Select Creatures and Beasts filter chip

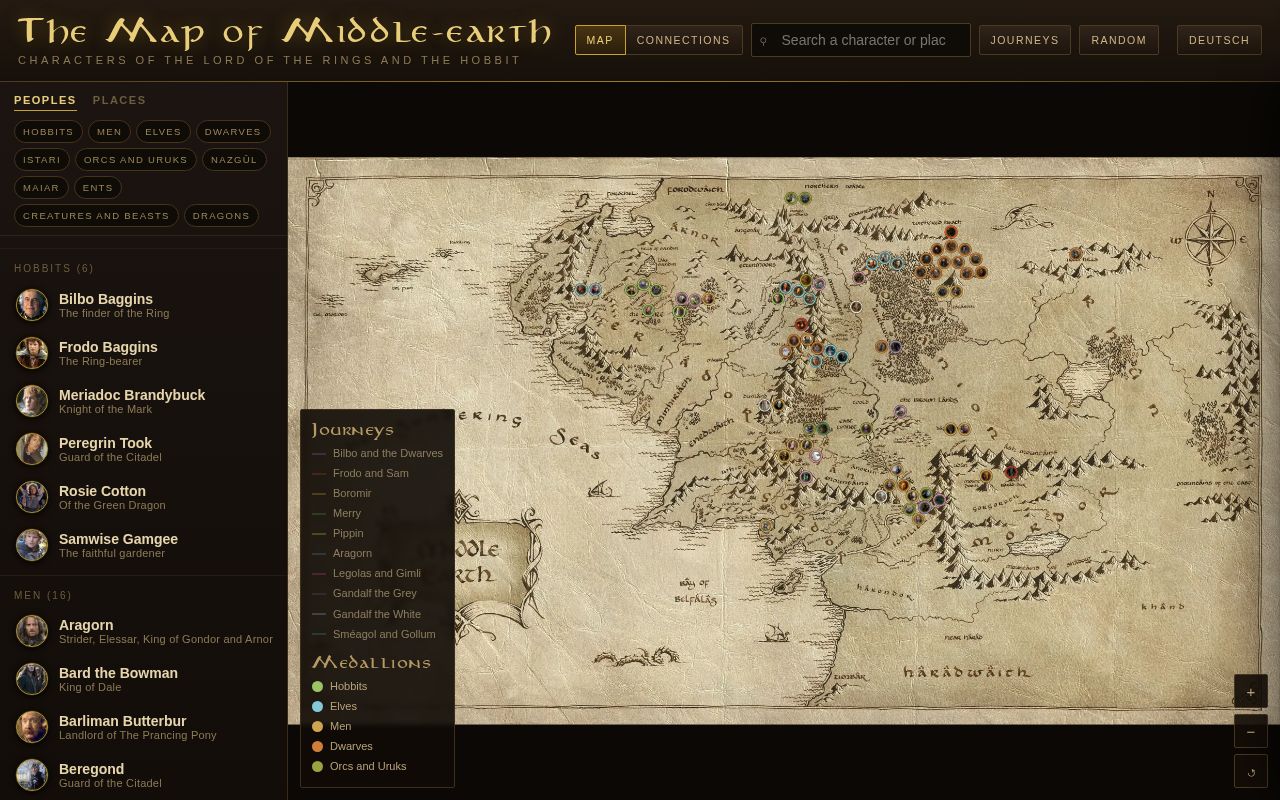point(96,216)
